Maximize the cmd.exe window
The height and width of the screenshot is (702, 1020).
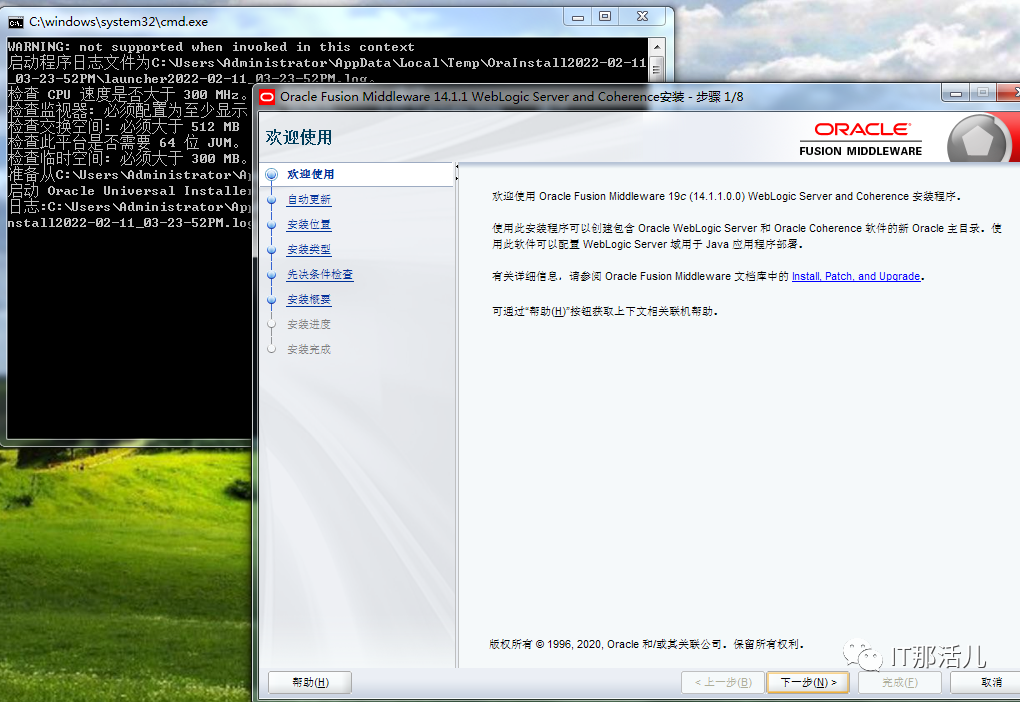tap(605, 17)
